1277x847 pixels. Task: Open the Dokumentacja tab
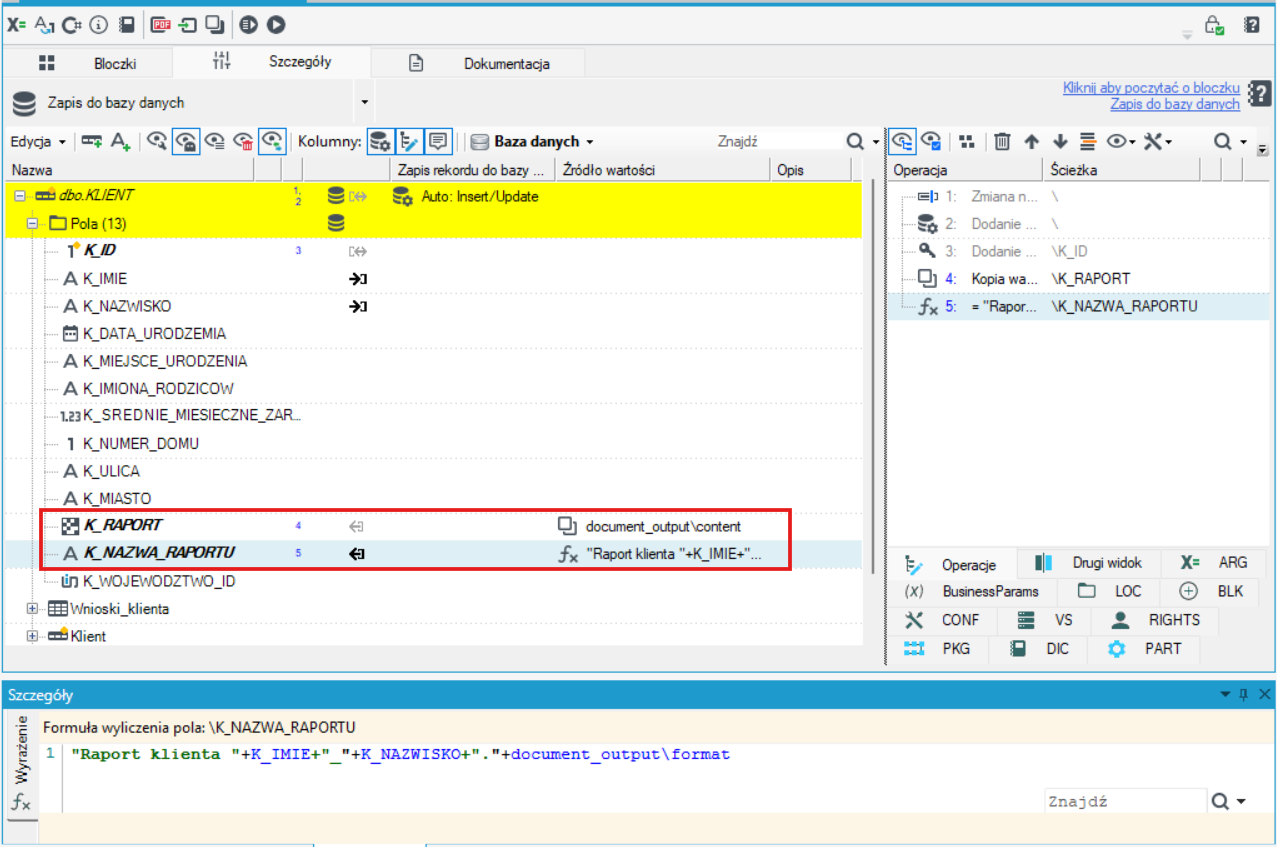(478, 63)
